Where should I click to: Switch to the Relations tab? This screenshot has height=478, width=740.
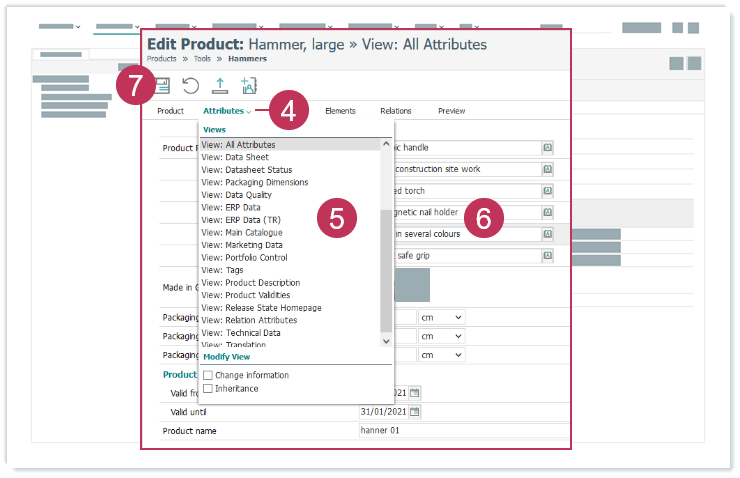pos(396,111)
